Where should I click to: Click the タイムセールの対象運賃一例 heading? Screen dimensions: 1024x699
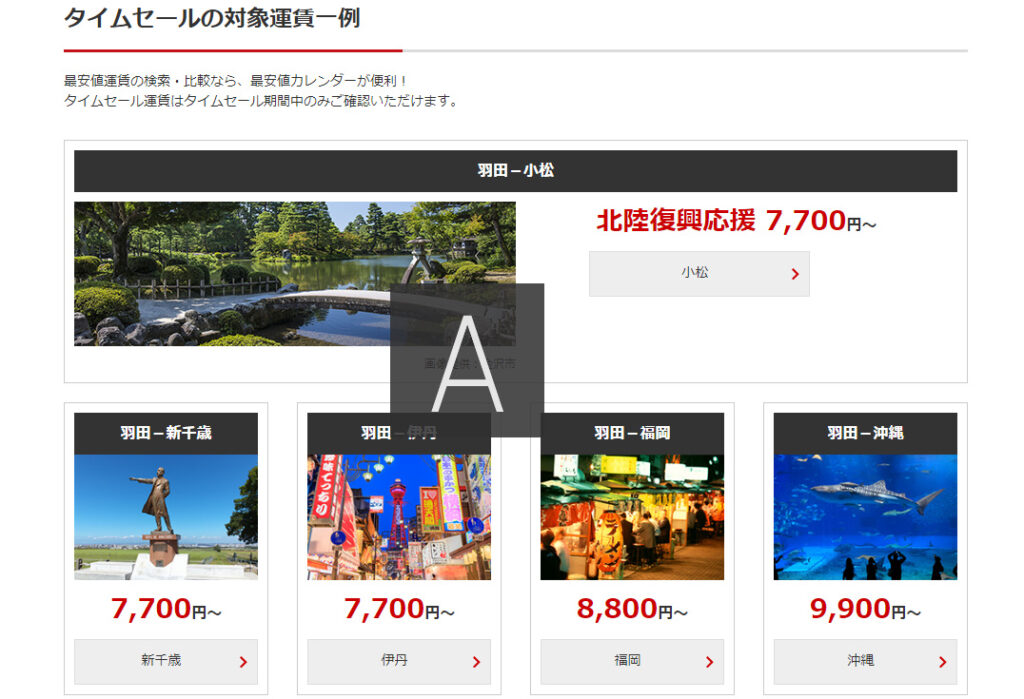[x=212, y=18]
